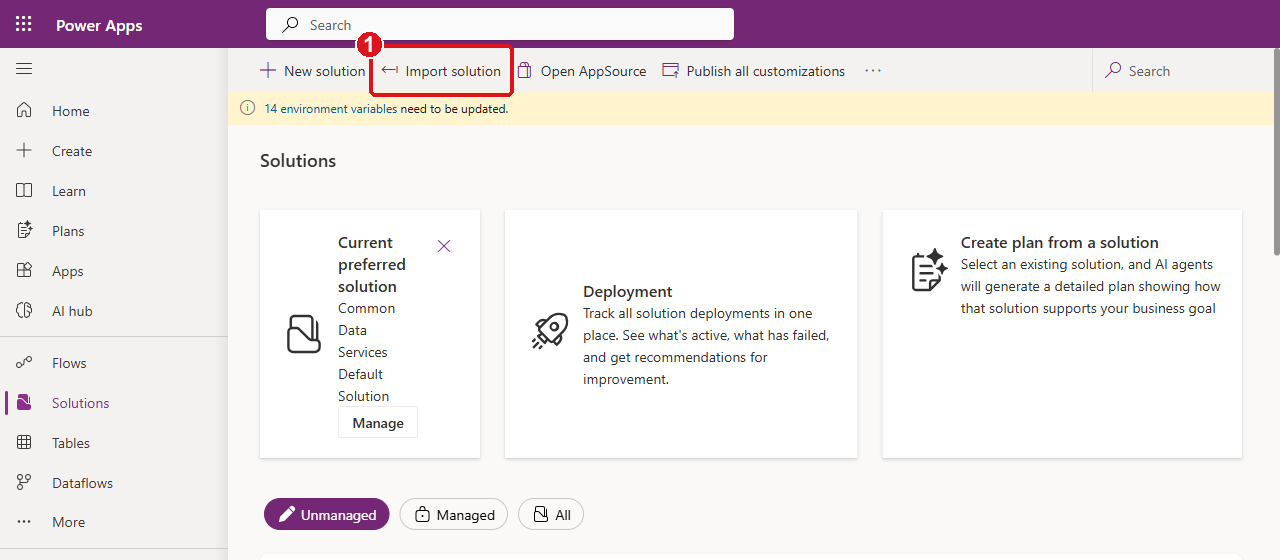Click the info icon in yellow banner
Viewport: 1280px width, 560px height.
click(248, 109)
